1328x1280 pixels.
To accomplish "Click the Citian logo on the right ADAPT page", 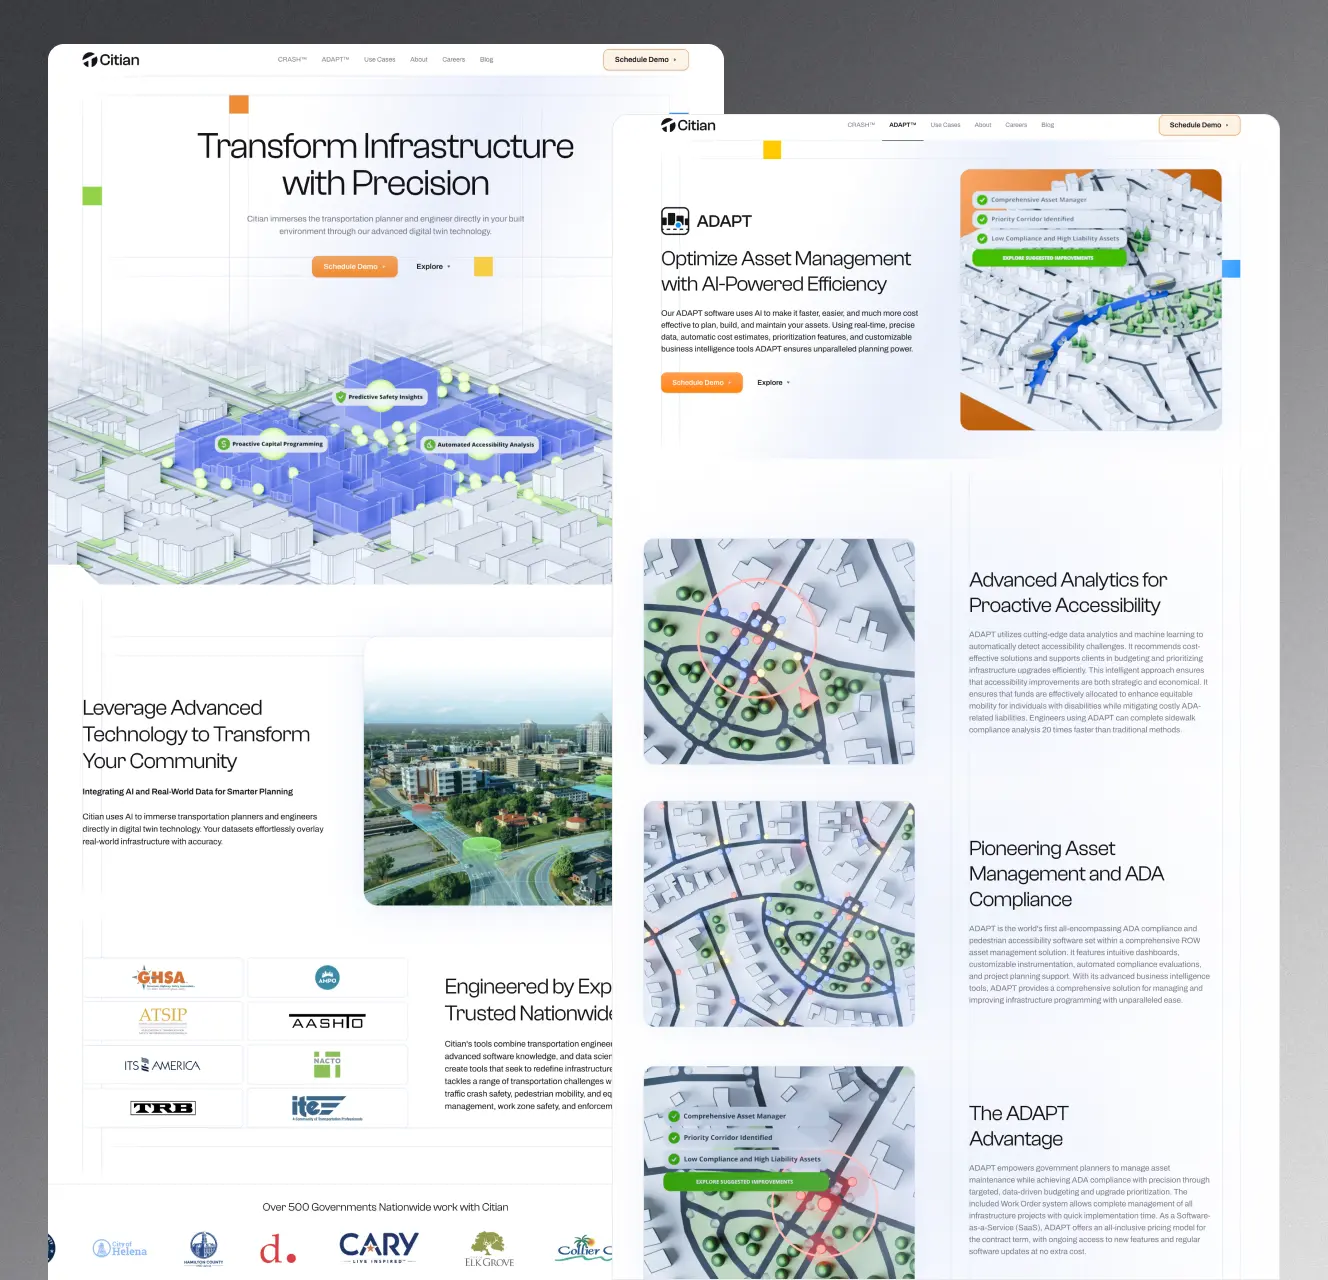I will [x=688, y=125].
